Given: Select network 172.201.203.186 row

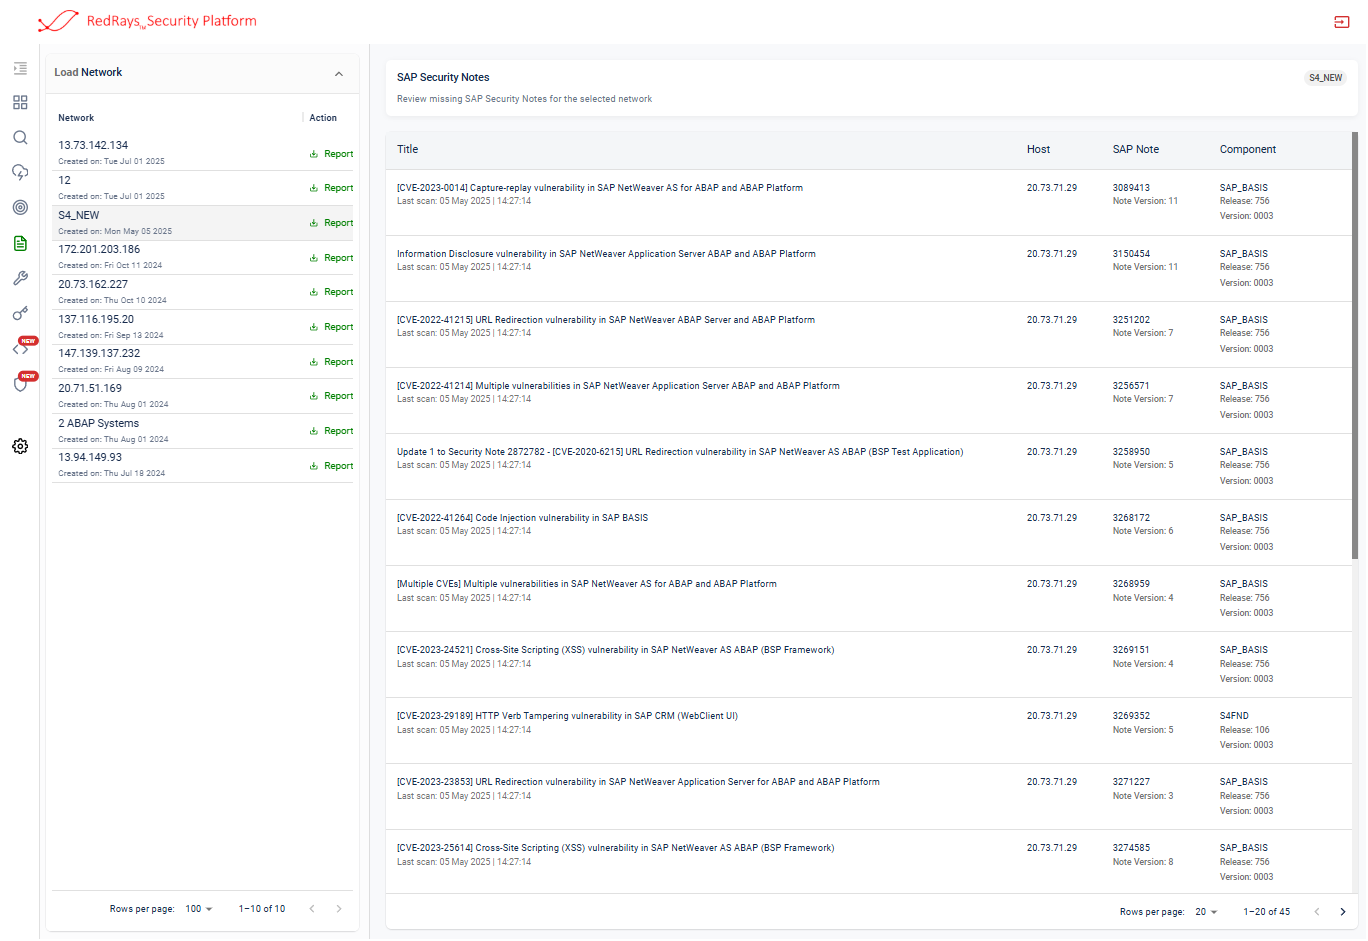Looking at the screenshot, I should coord(202,257).
